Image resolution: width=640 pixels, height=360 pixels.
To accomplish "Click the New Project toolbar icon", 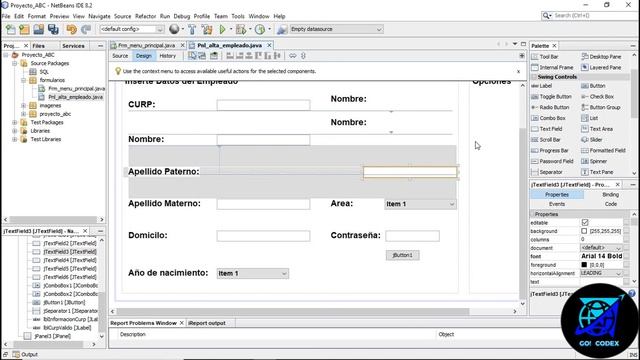I will coord(24,29).
